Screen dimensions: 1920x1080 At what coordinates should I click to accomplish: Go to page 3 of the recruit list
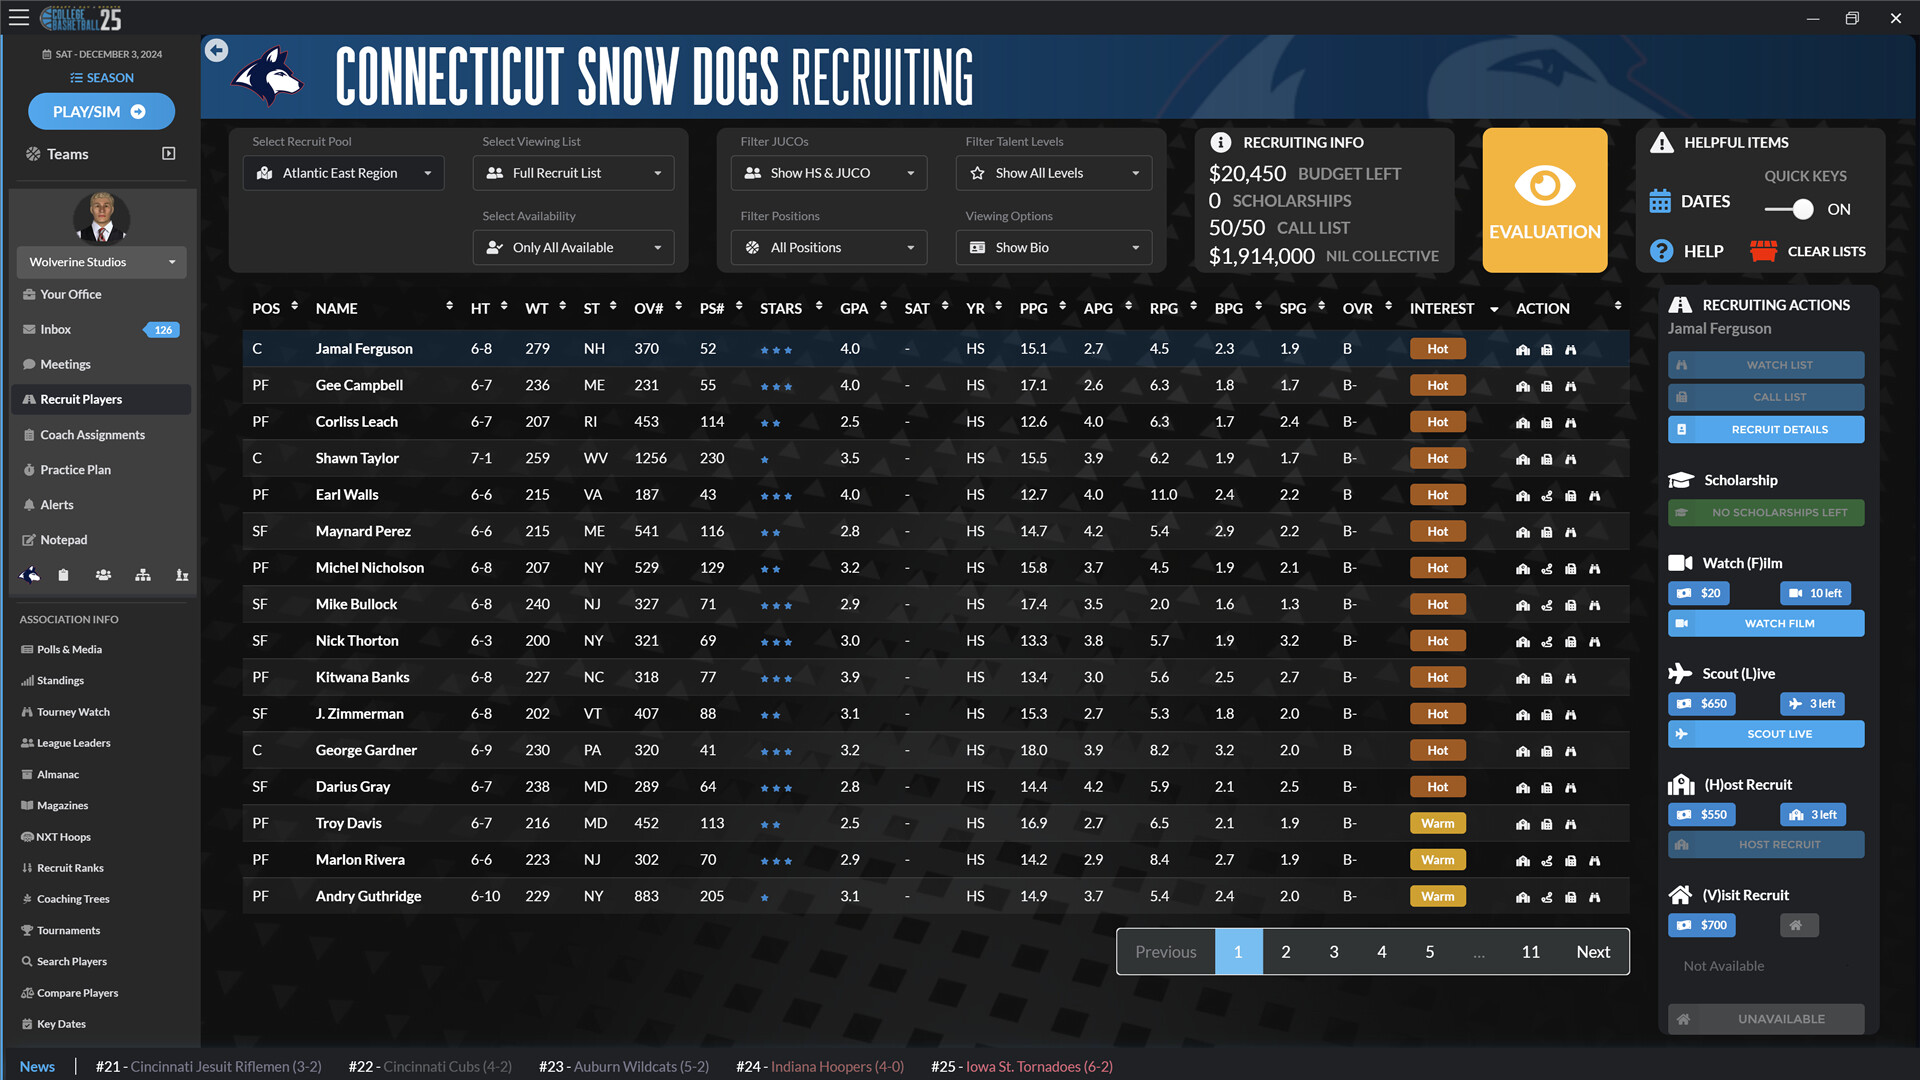[1333, 951]
